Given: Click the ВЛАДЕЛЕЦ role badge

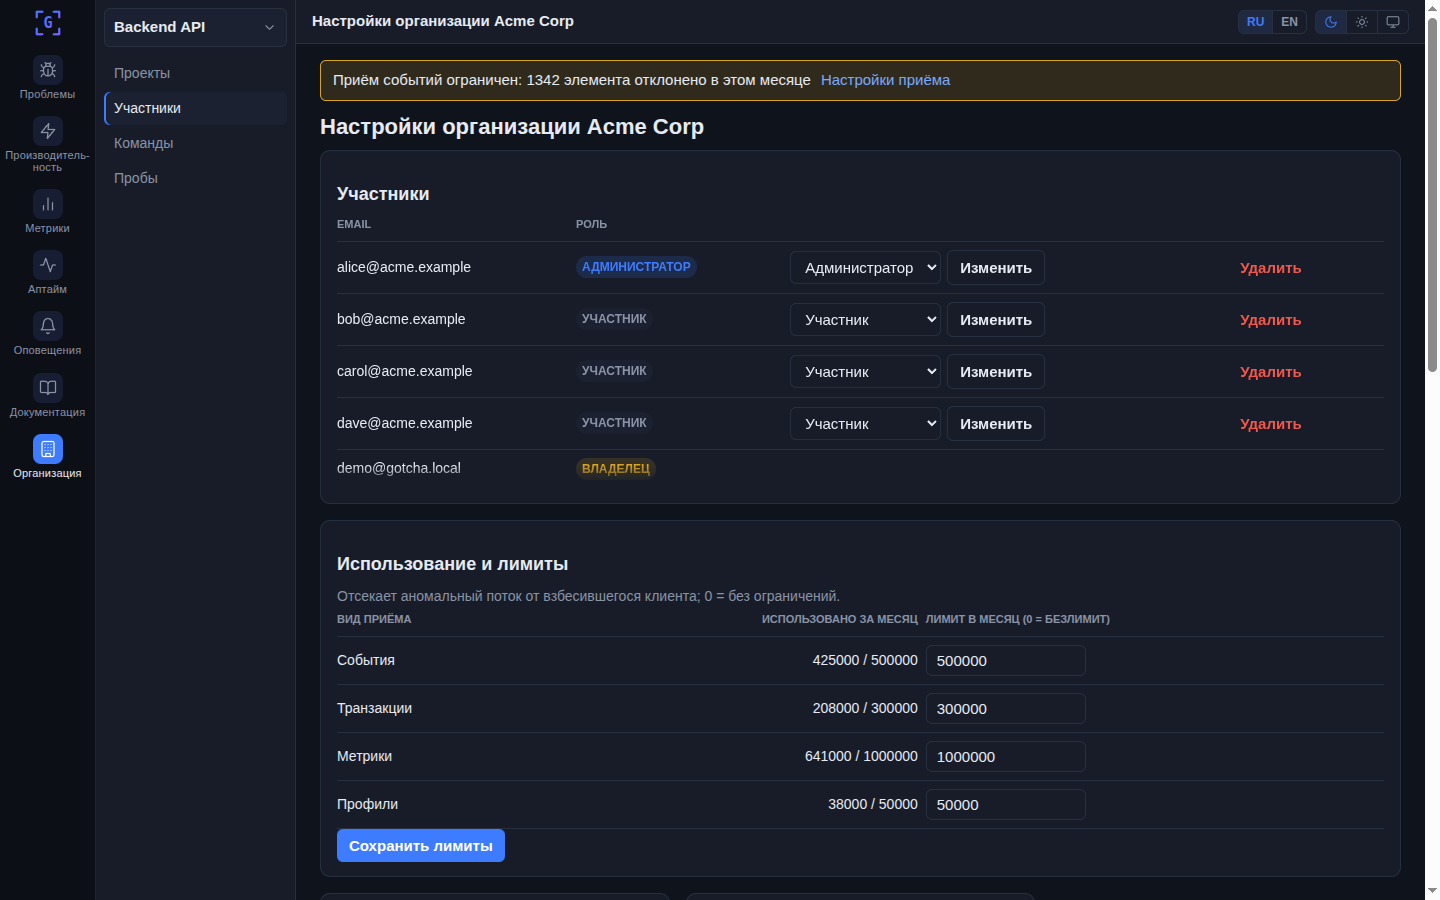Looking at the screenshot, I should 616,468.
